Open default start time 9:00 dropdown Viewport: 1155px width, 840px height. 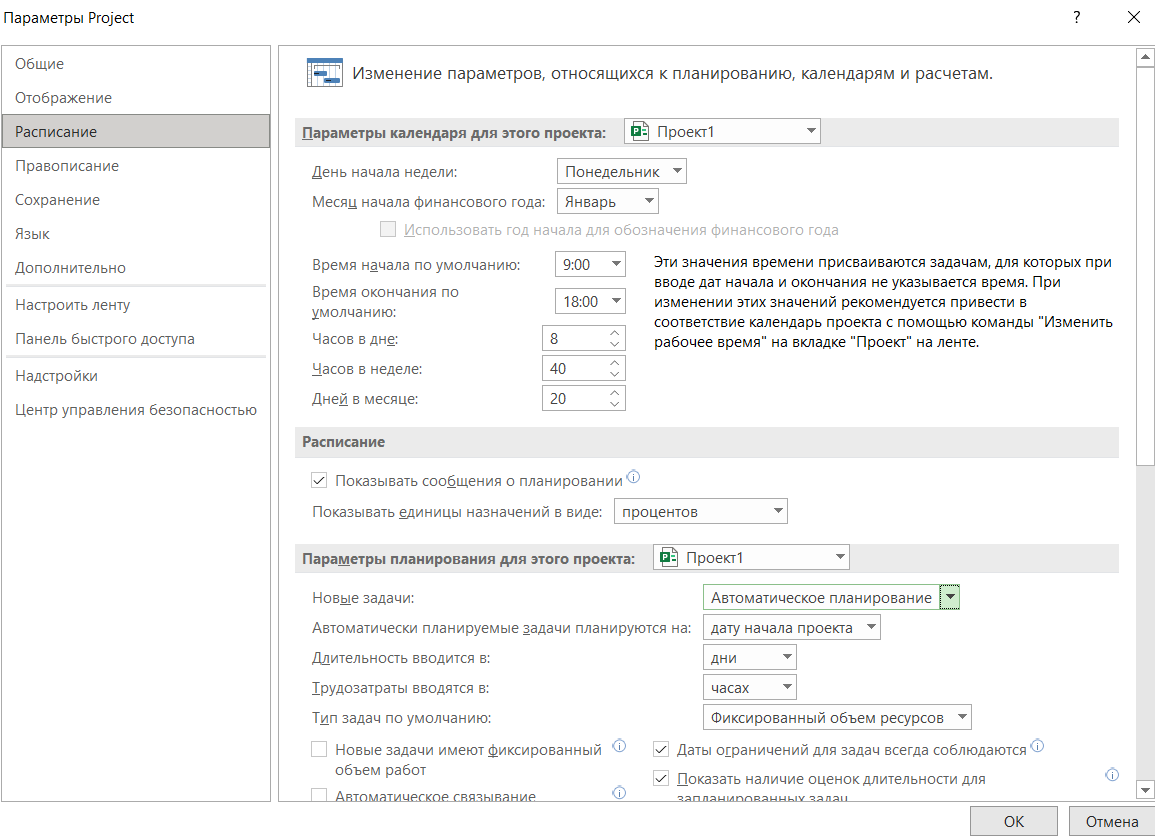point(590,265)
